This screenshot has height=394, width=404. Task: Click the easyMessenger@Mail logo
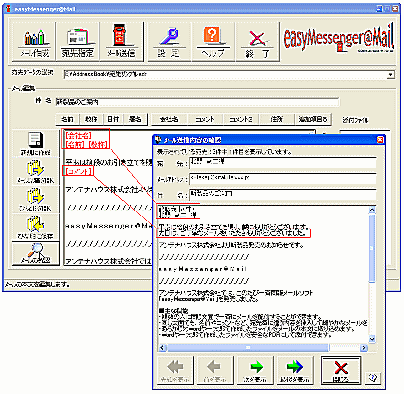tap(338, 38)
